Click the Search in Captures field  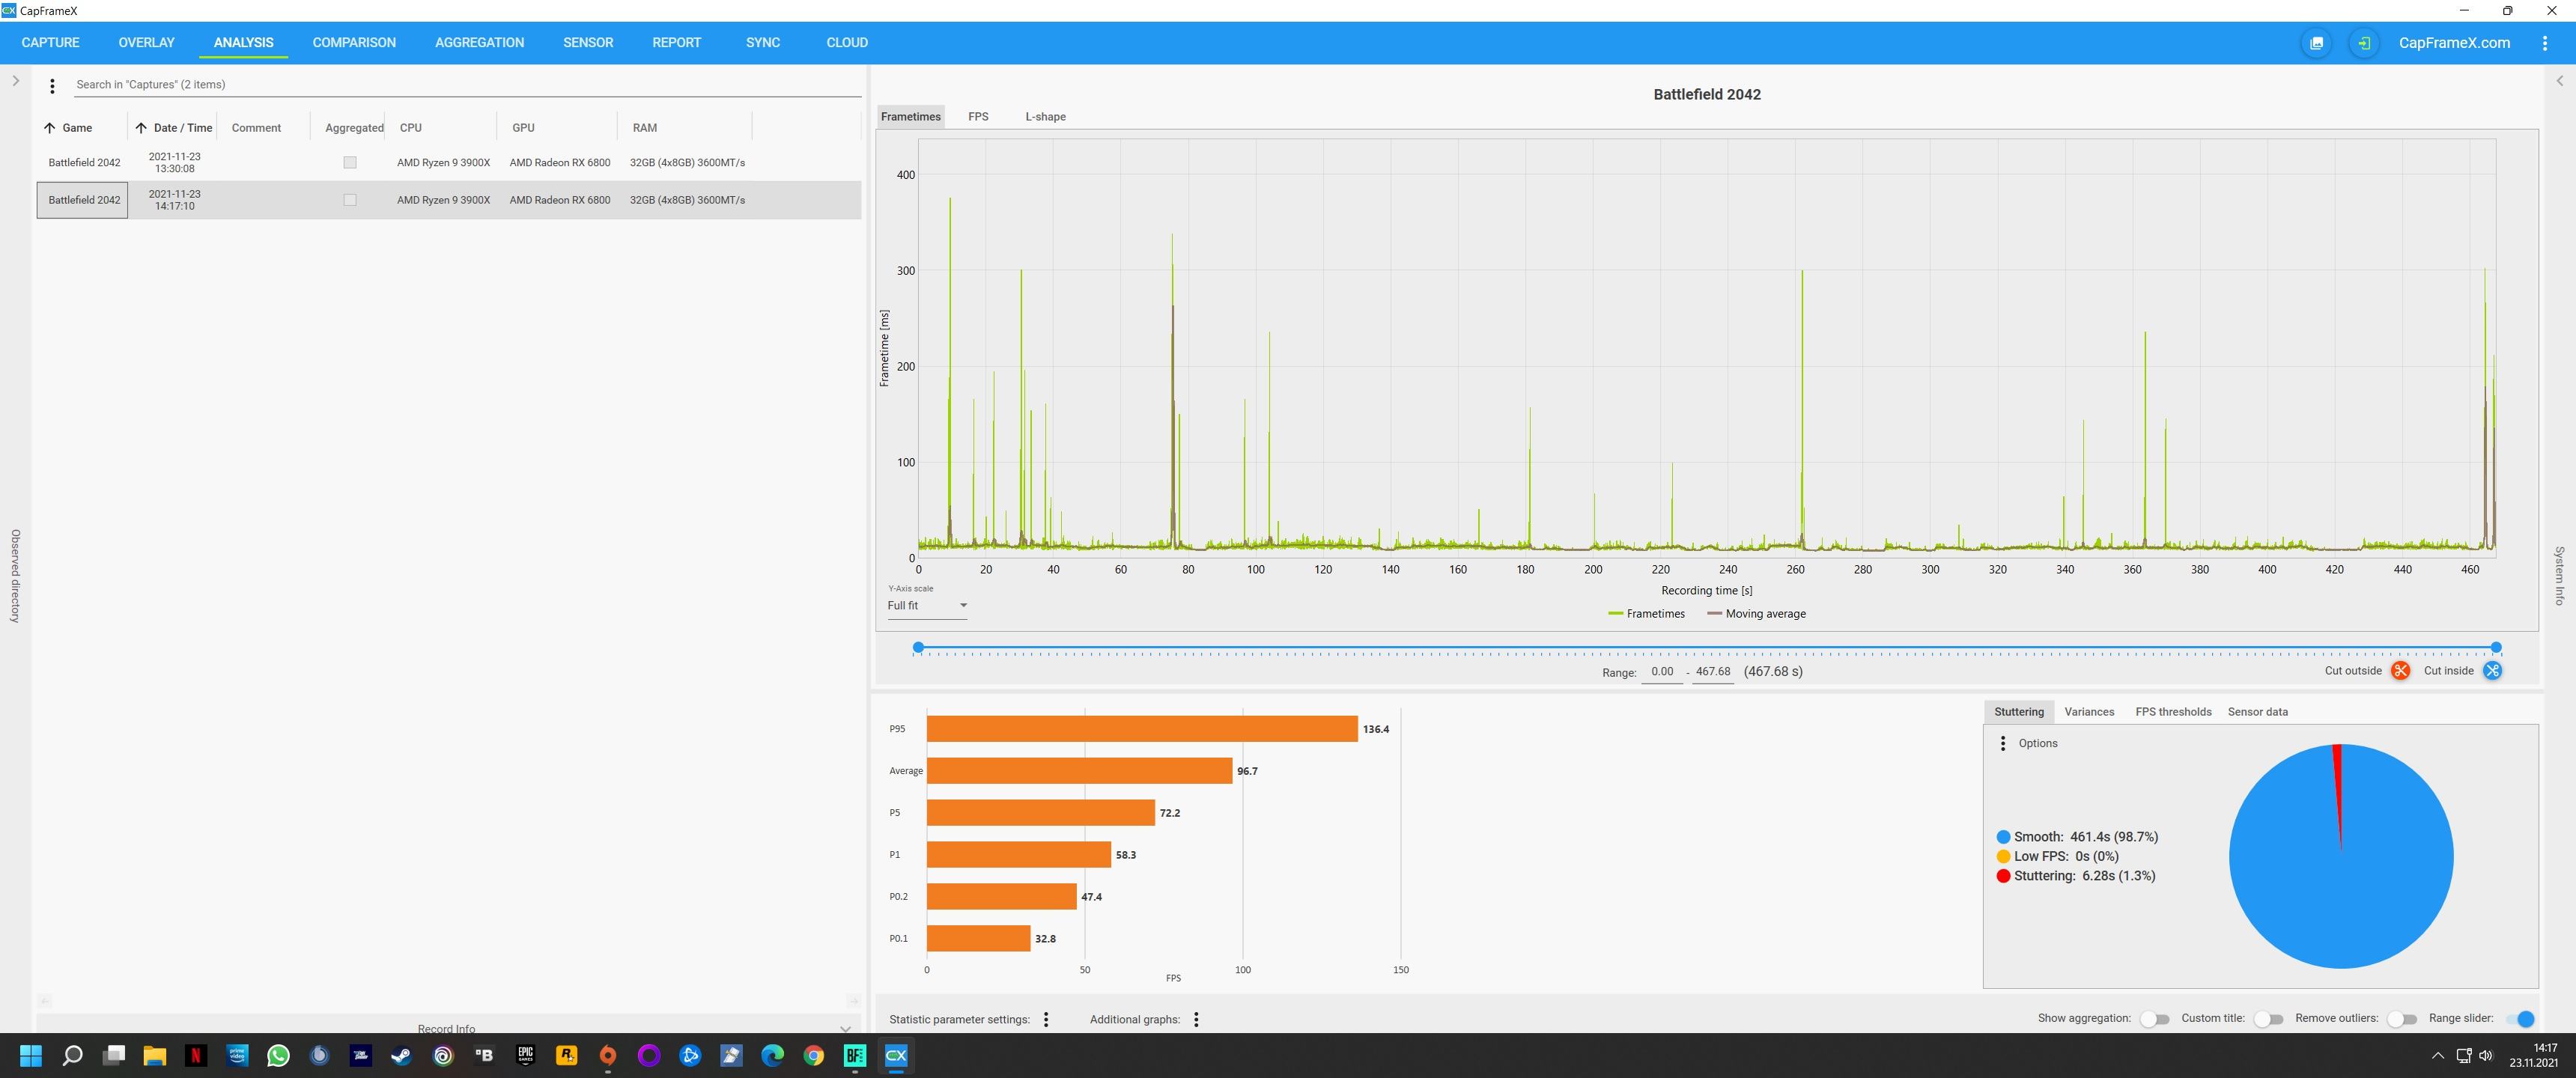pos(467,85)
